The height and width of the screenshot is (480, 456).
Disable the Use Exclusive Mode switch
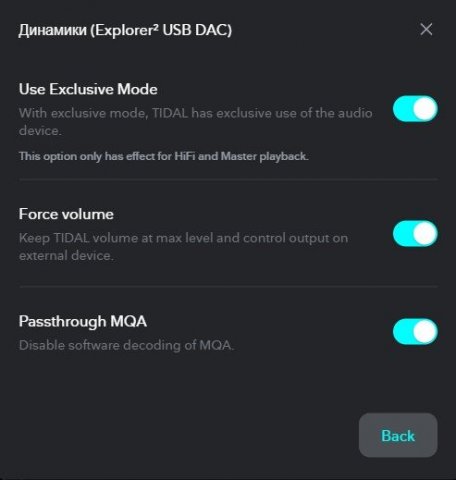(415, 109)
